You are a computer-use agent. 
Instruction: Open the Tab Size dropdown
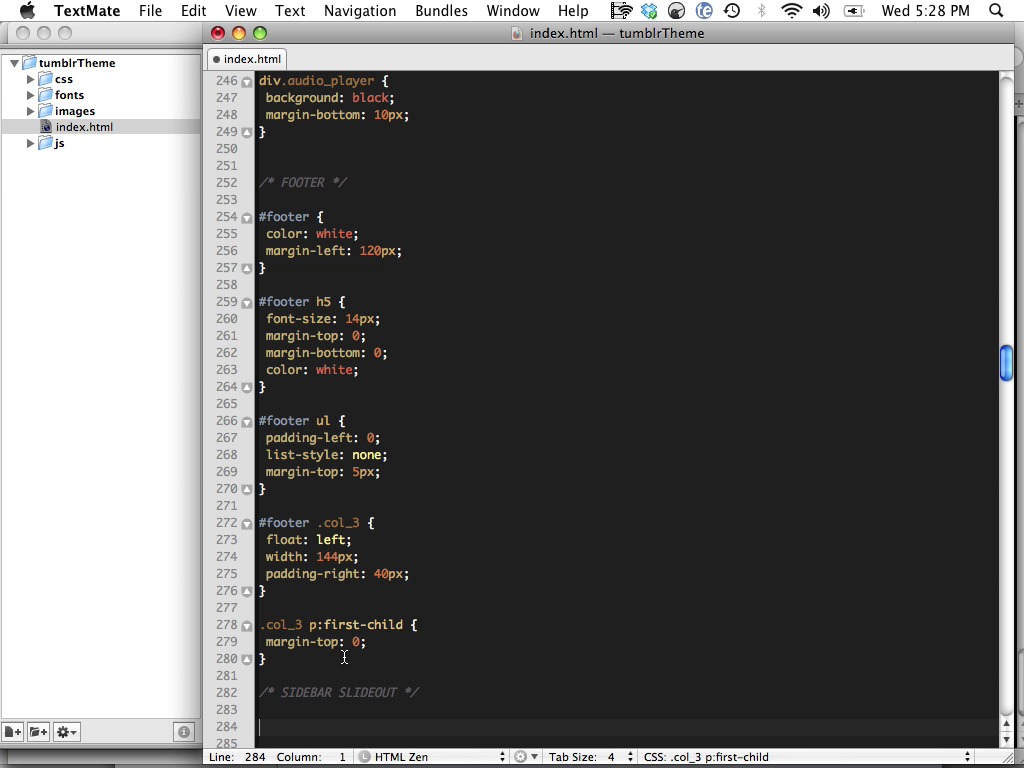click(x=590, y=757)
